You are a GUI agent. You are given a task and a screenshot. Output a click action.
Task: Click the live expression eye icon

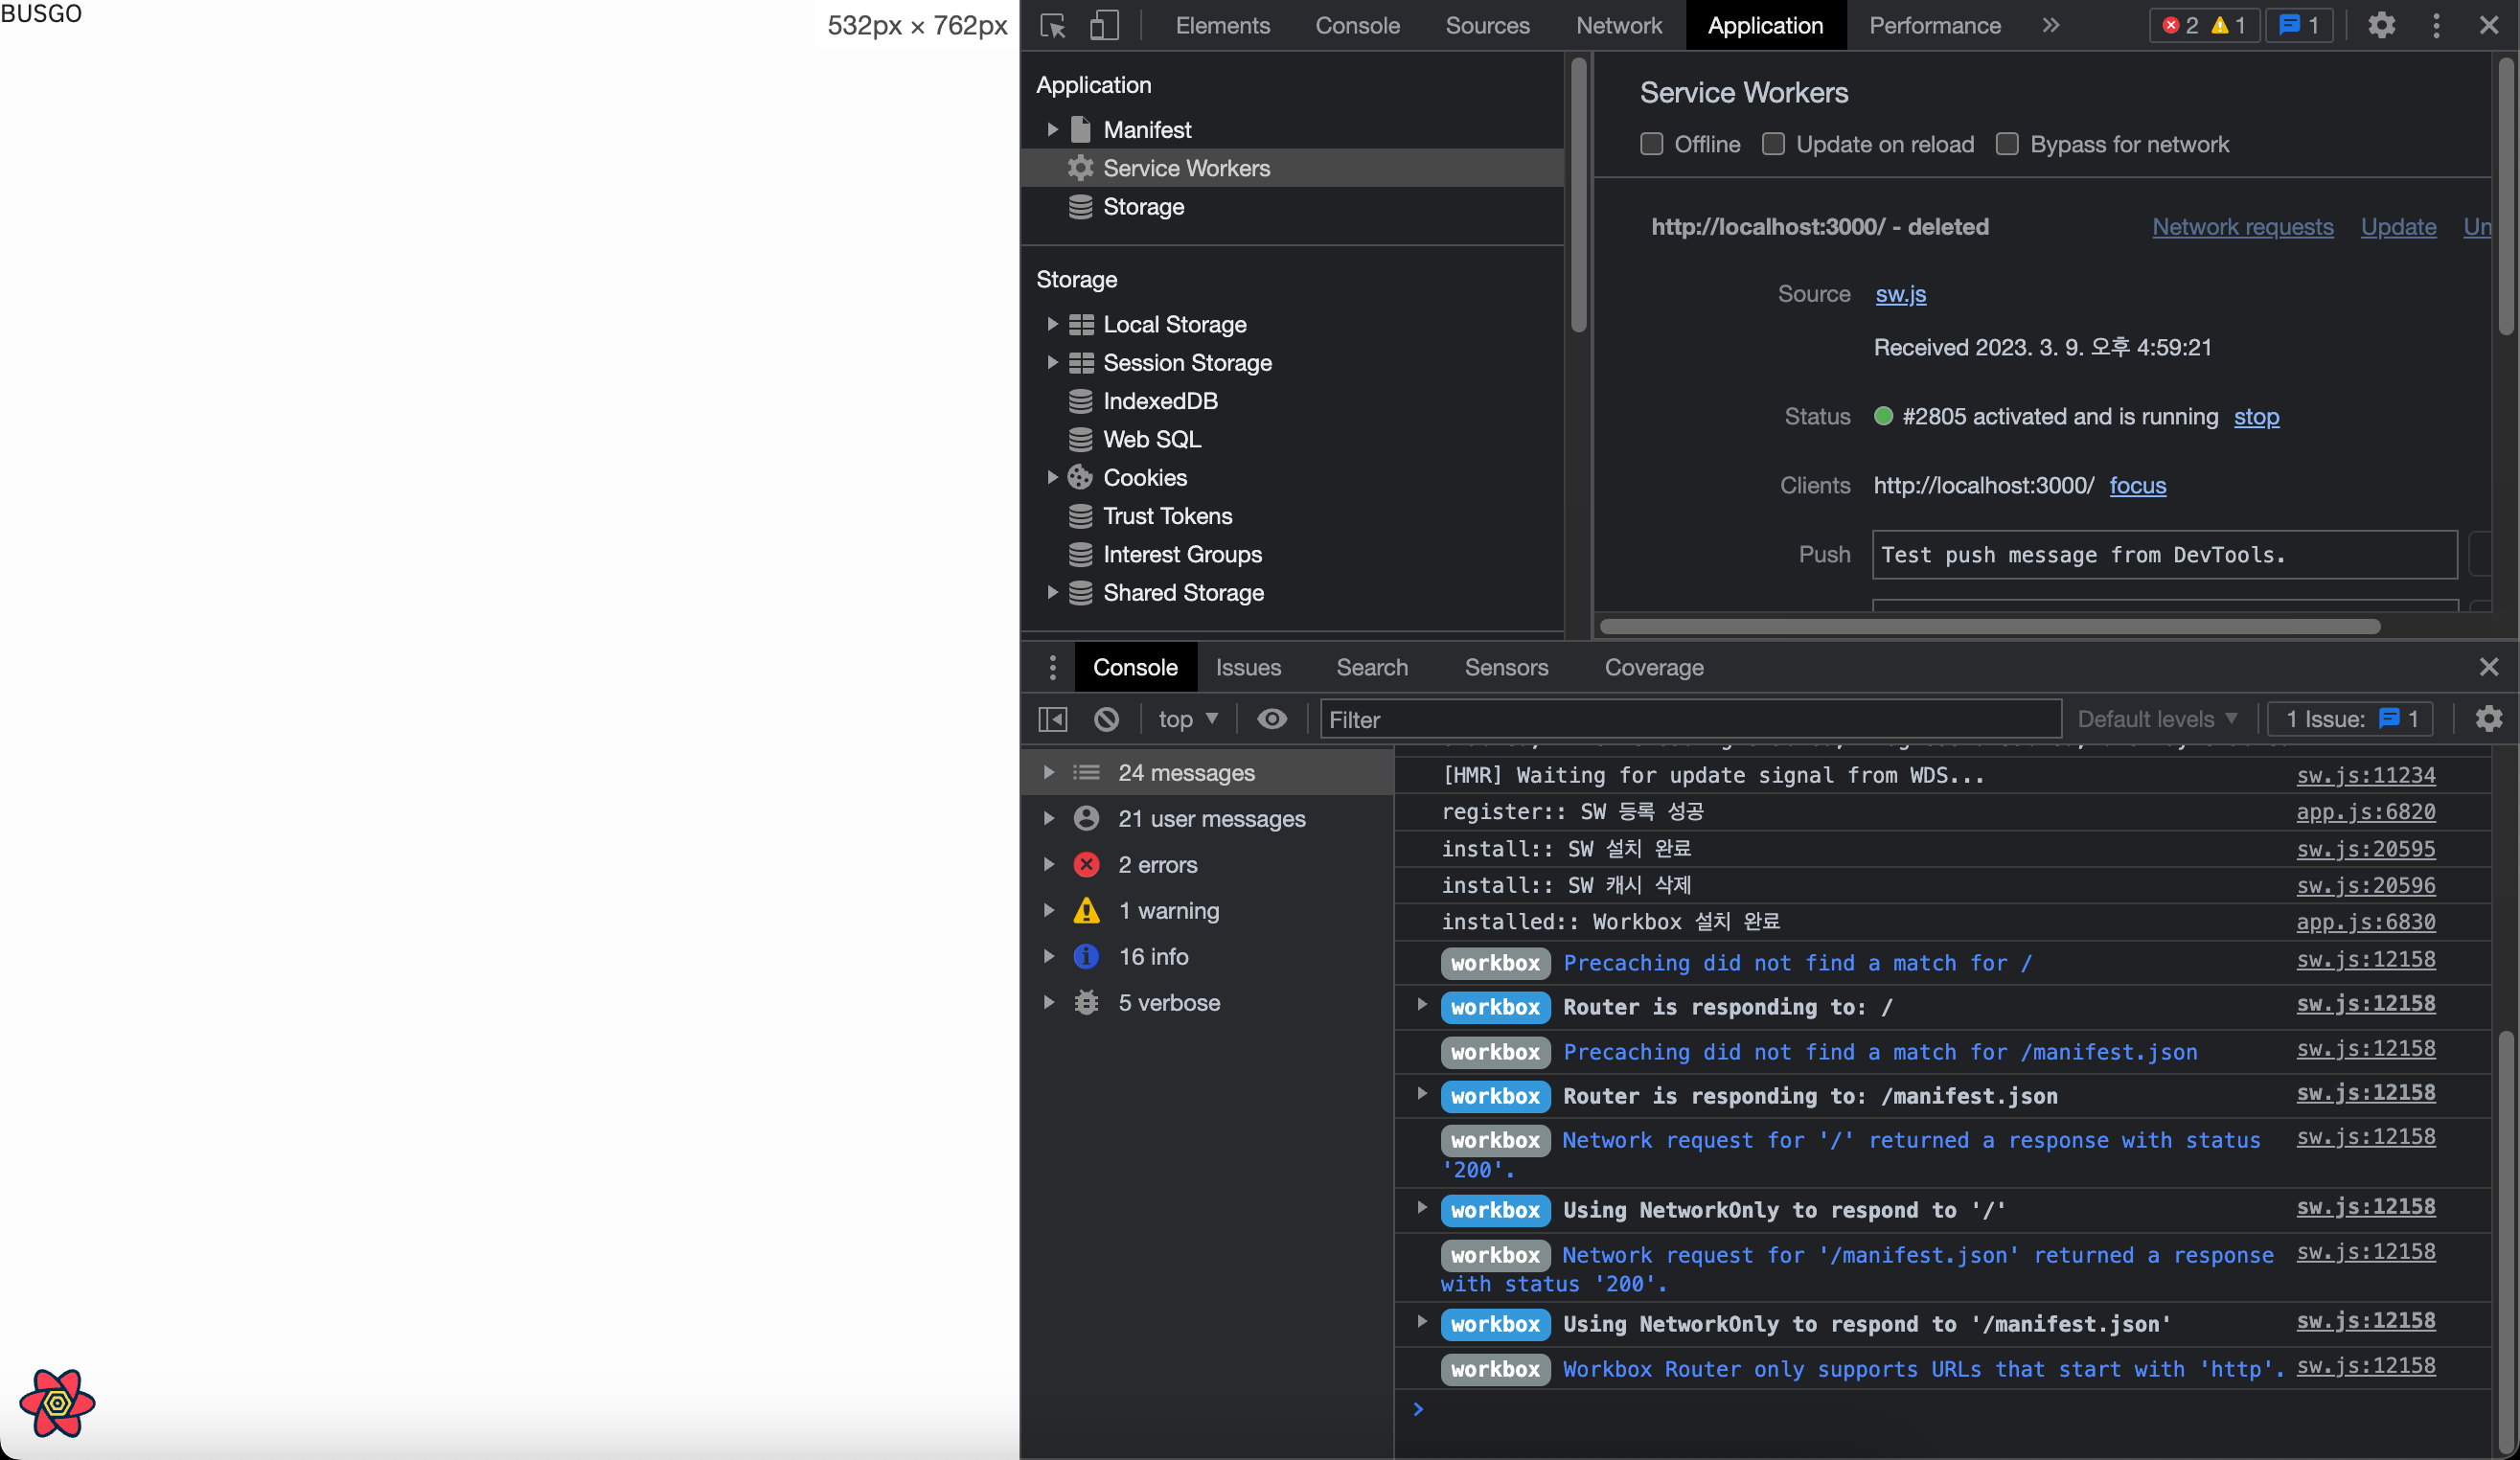[1271, 719]
